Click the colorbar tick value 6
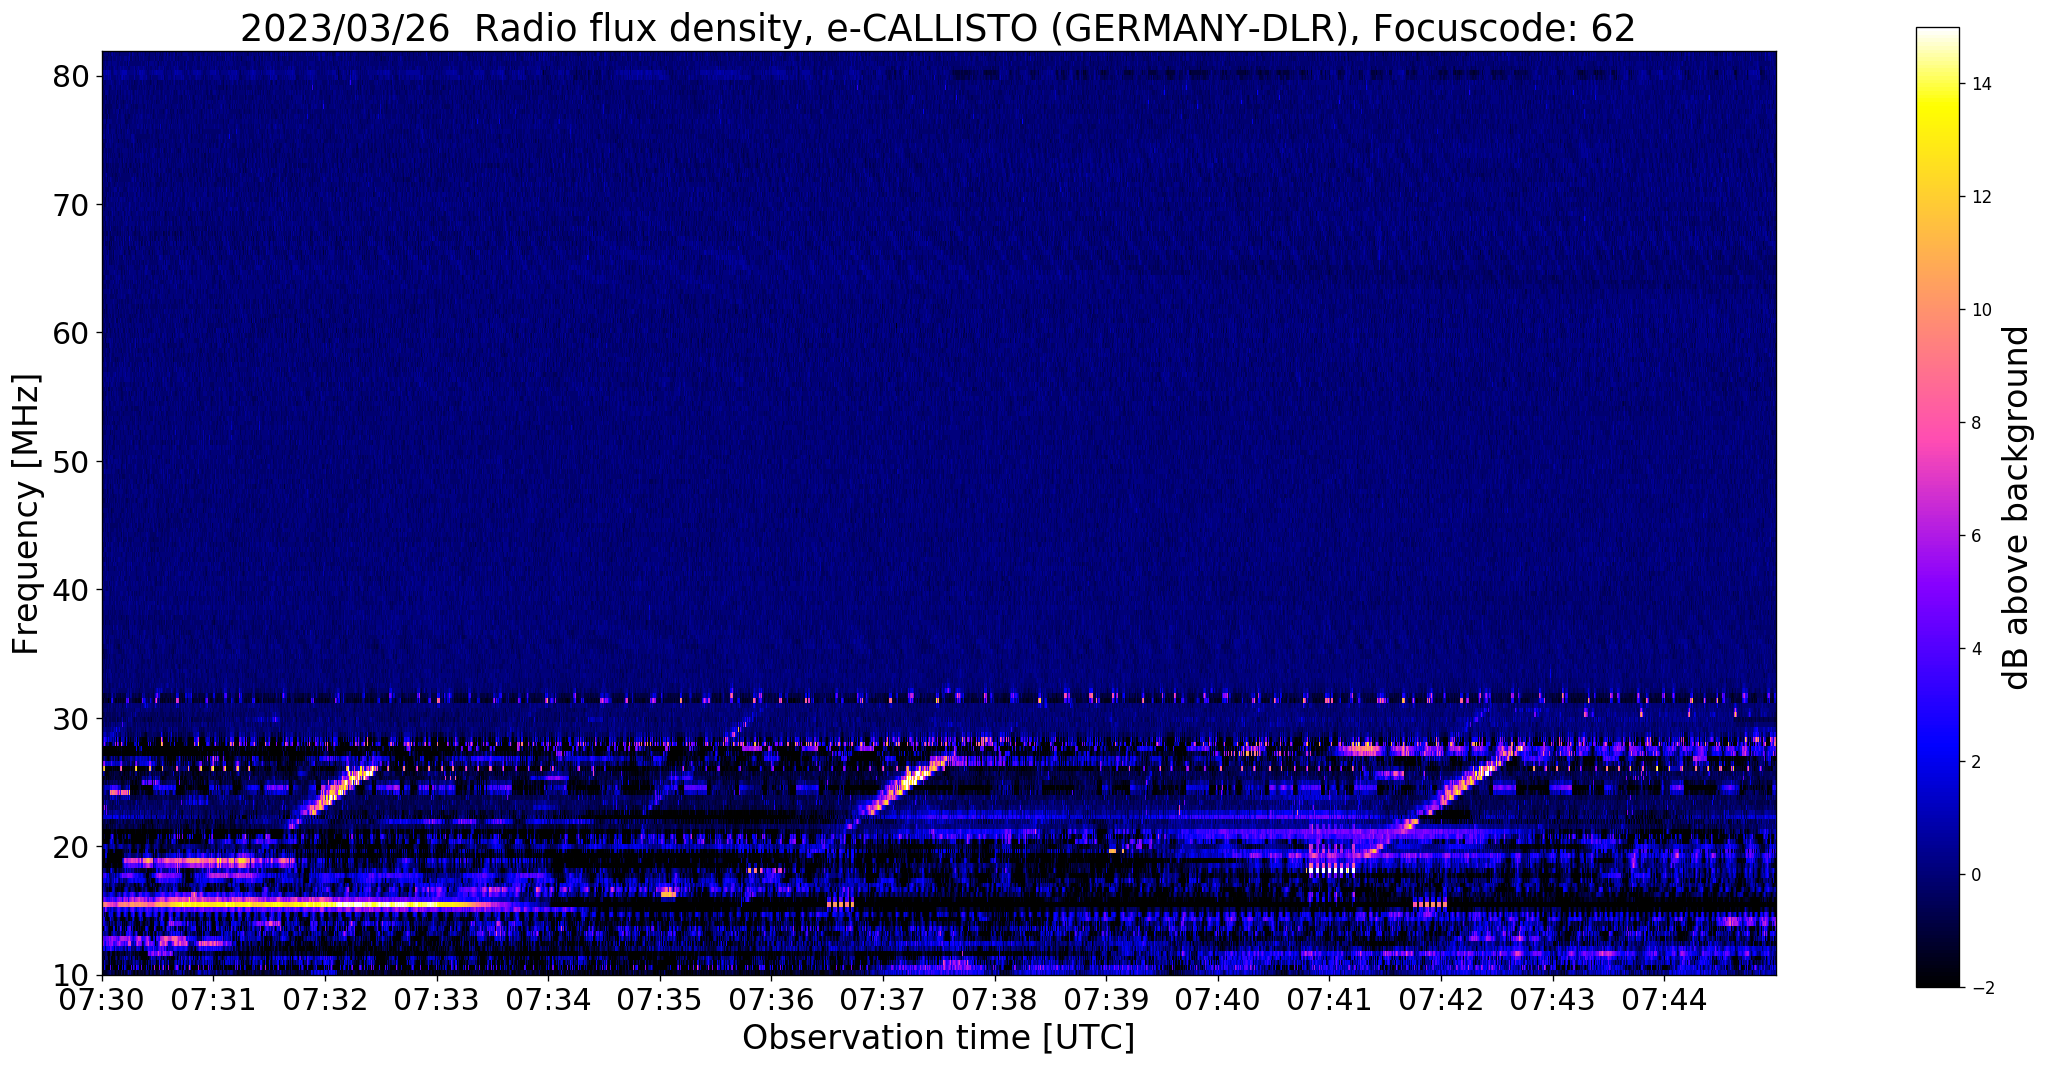Viewport: 2047px width, 1067px height. pos(1976,536)
